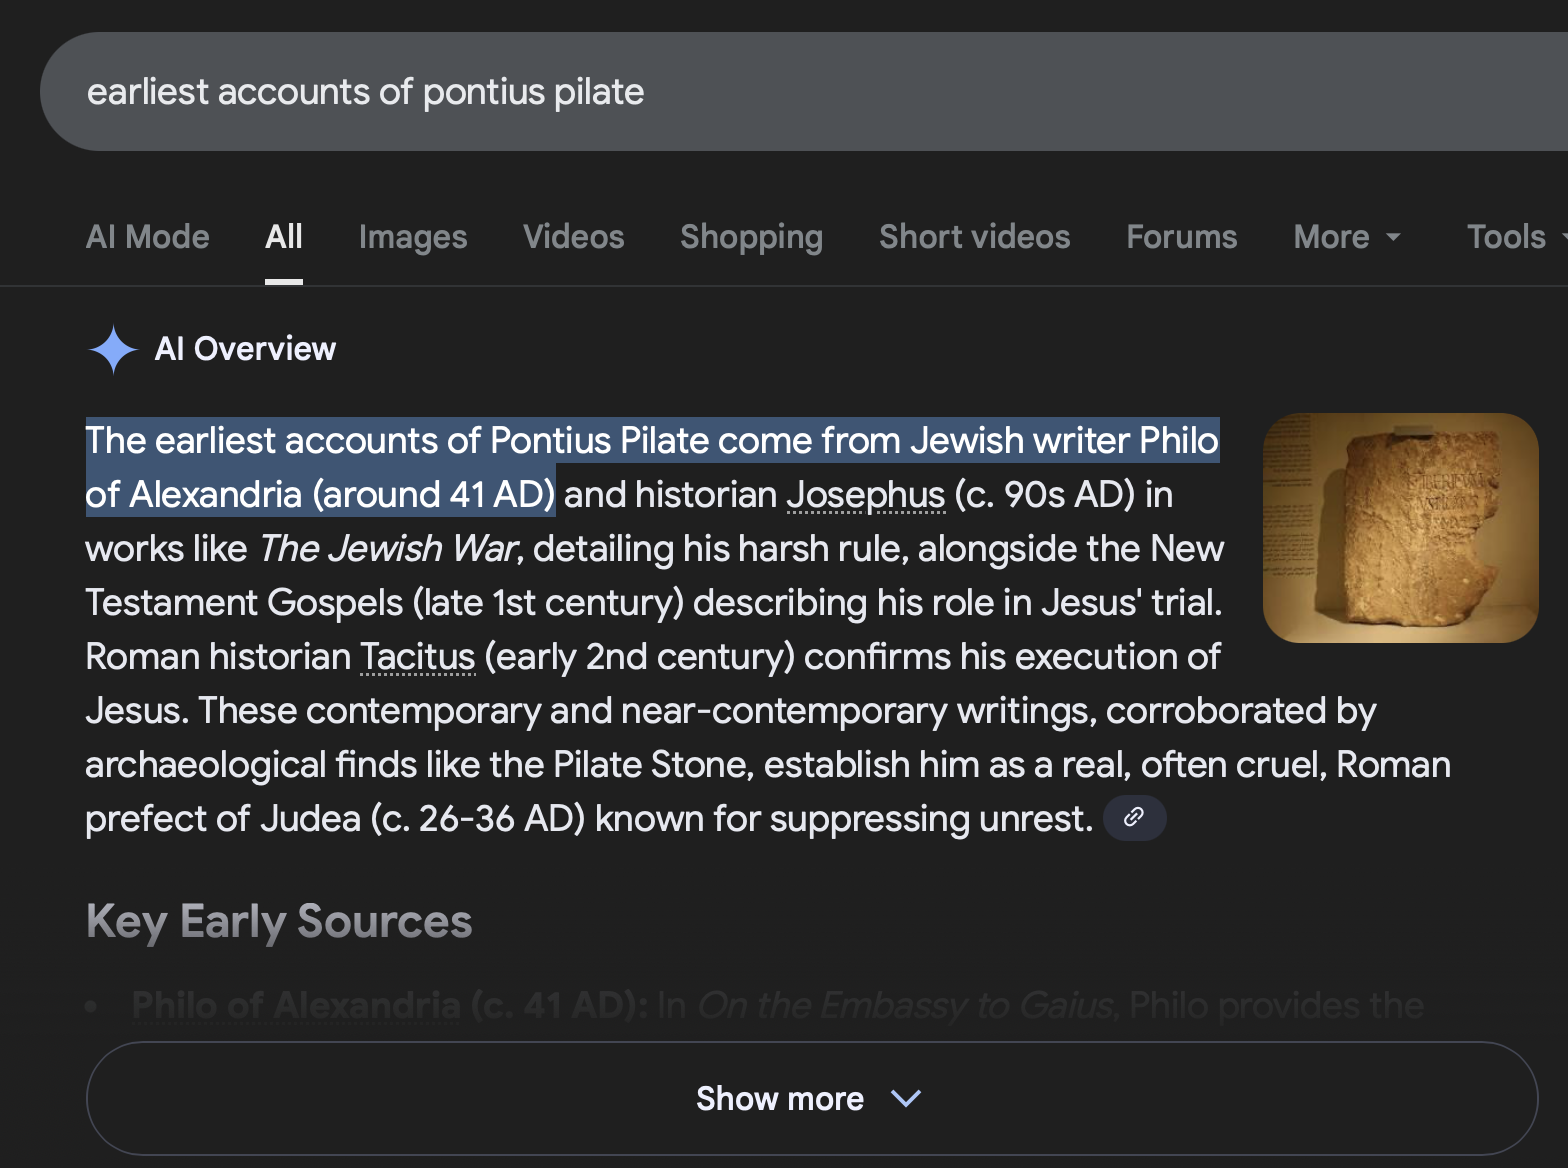The height and width of the screenshot is (1168, 1568).
Task: Click the source link chain icon
Action: pyautogui.click(x=1134, y=818)
